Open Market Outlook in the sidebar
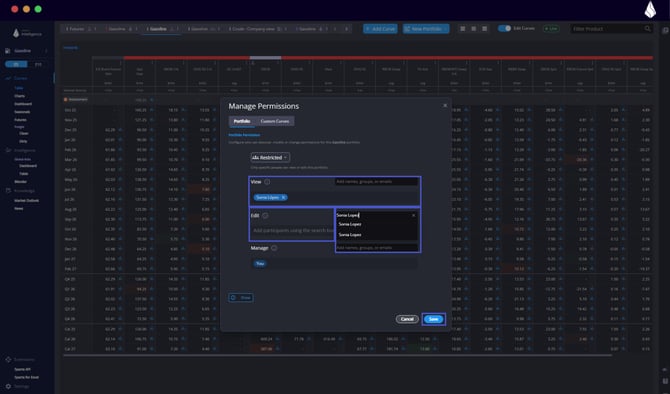Screen dimensions: 670x394 pos(26,200)
